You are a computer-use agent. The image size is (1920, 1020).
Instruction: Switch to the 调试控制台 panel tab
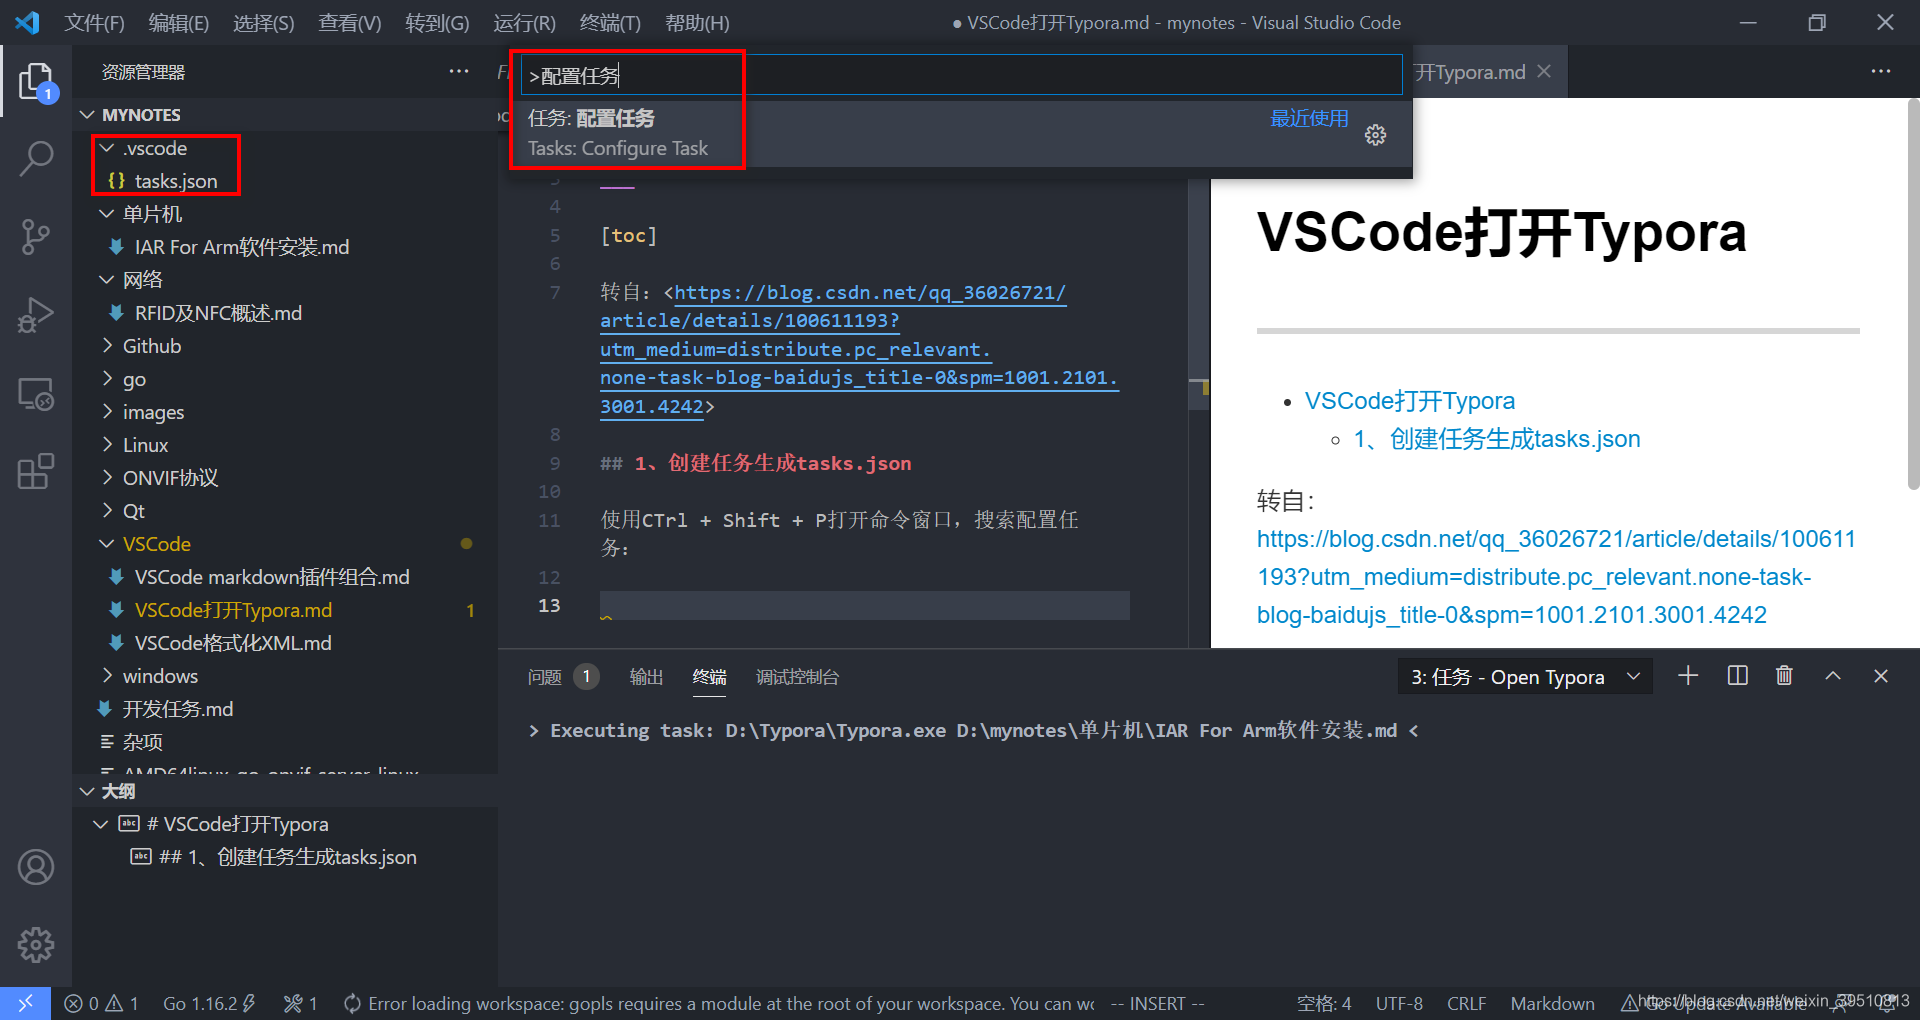797,677
